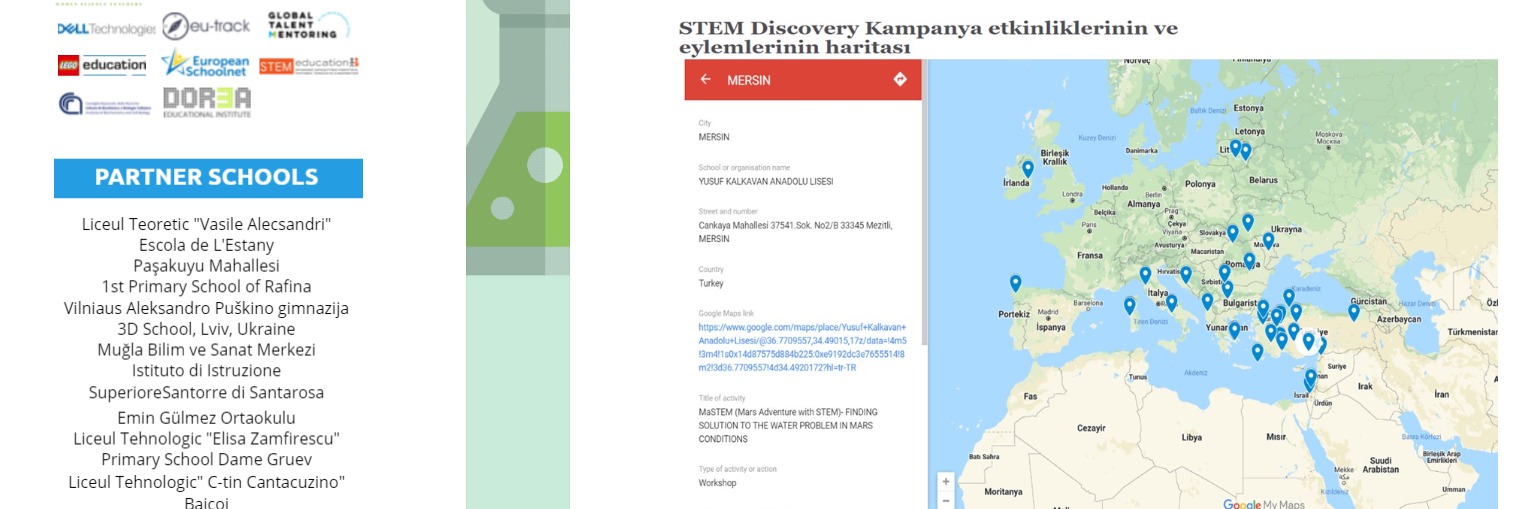This screenshot has height=509, width=1516.
Task: Select the map pin on Sardinia
Action: click(x=1130, y=306)
